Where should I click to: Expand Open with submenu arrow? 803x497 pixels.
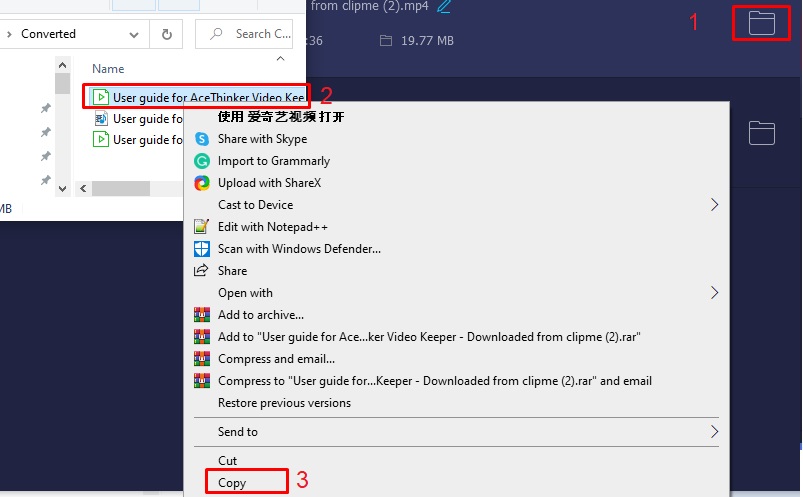coord(714,293)
